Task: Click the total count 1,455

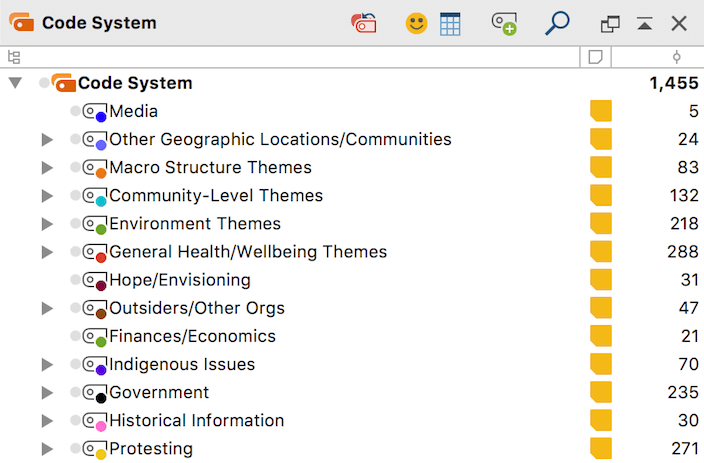Action: coord(674,83)
